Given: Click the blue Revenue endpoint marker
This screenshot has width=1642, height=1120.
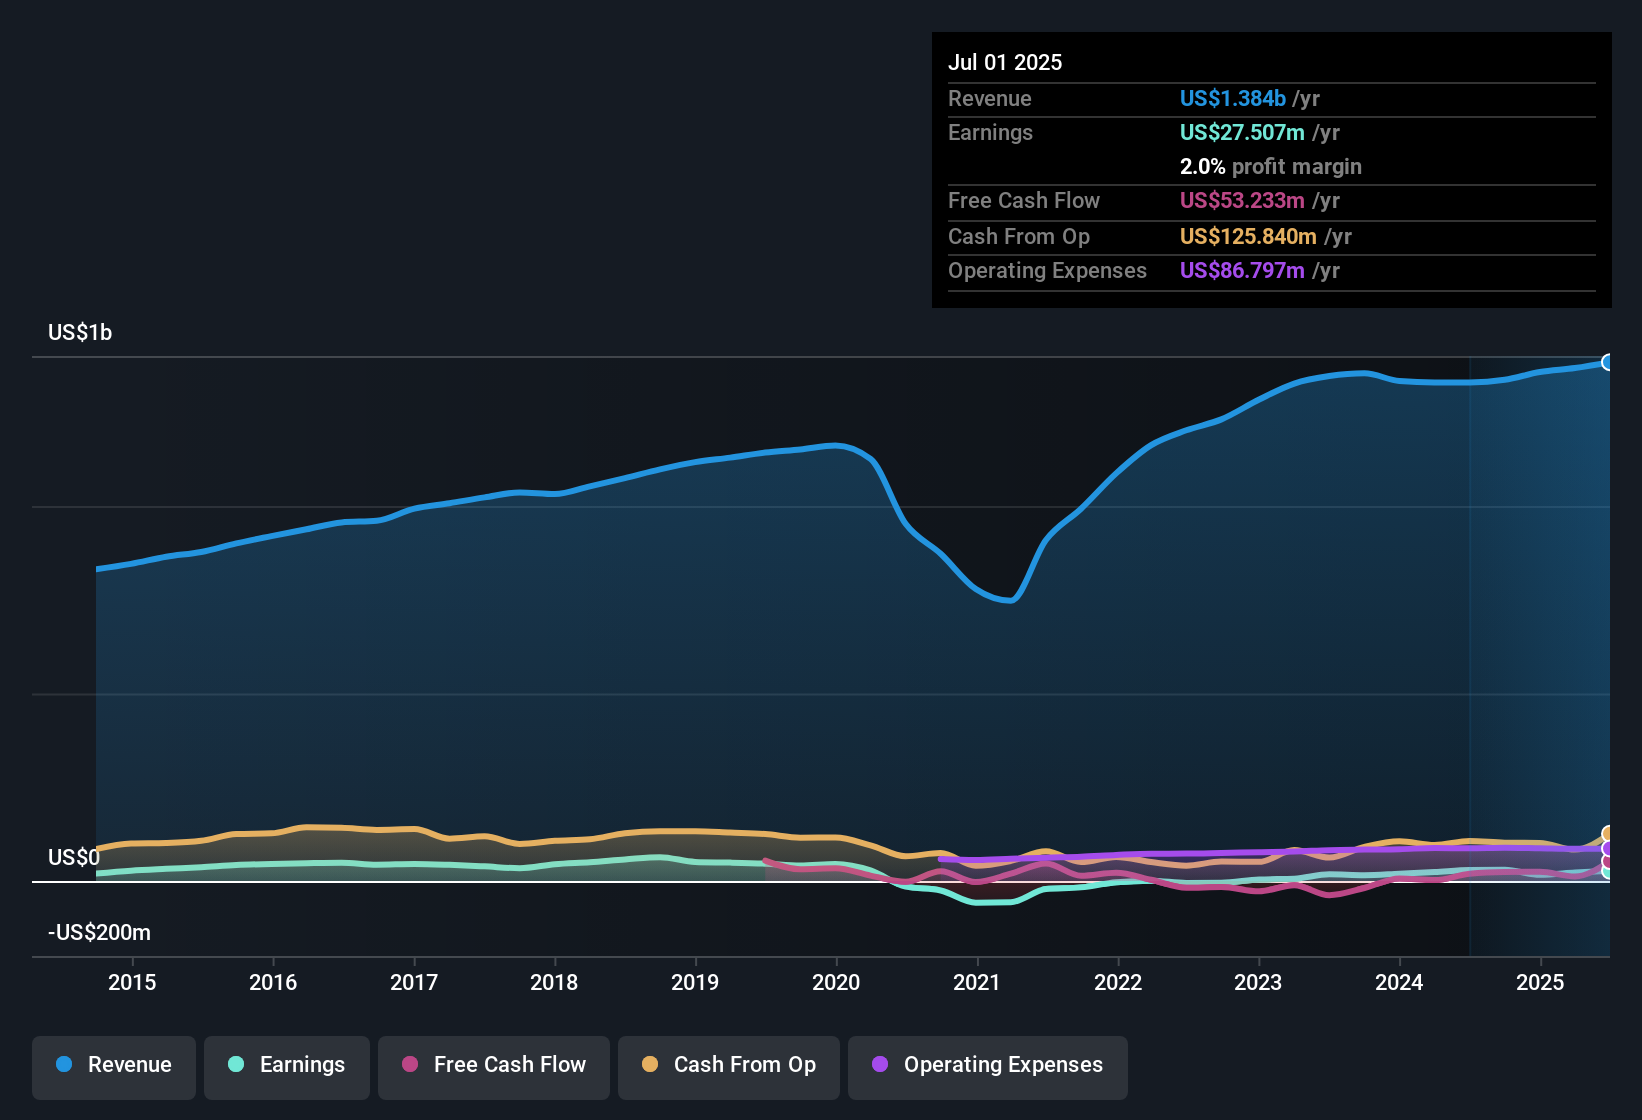Looking at the screenshot, I should pyautogui.click(x=1607, y=362).
